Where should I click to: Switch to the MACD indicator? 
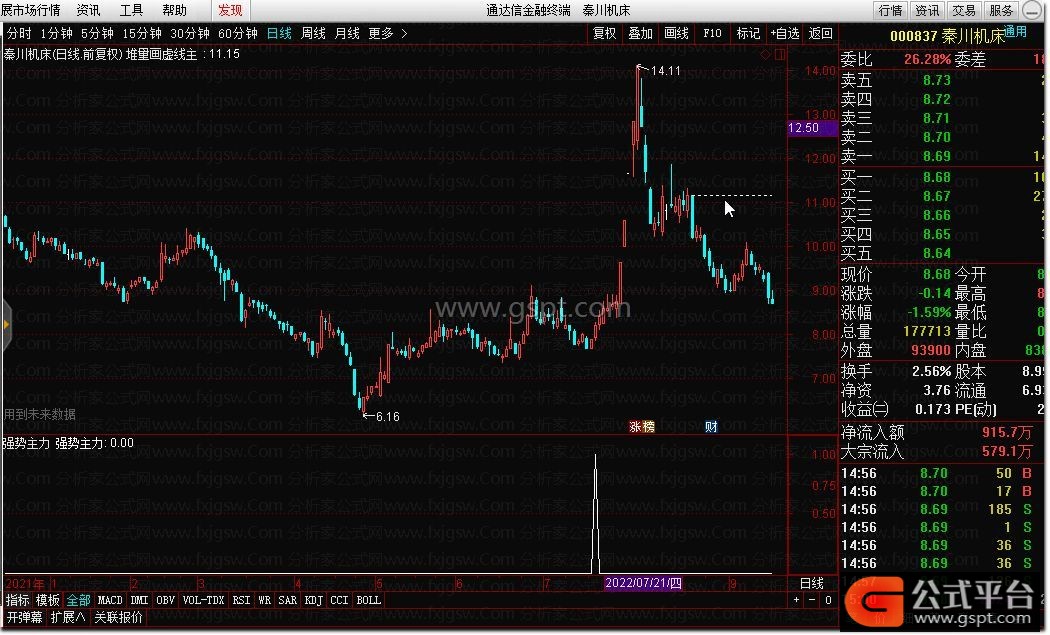click(110, 601)
